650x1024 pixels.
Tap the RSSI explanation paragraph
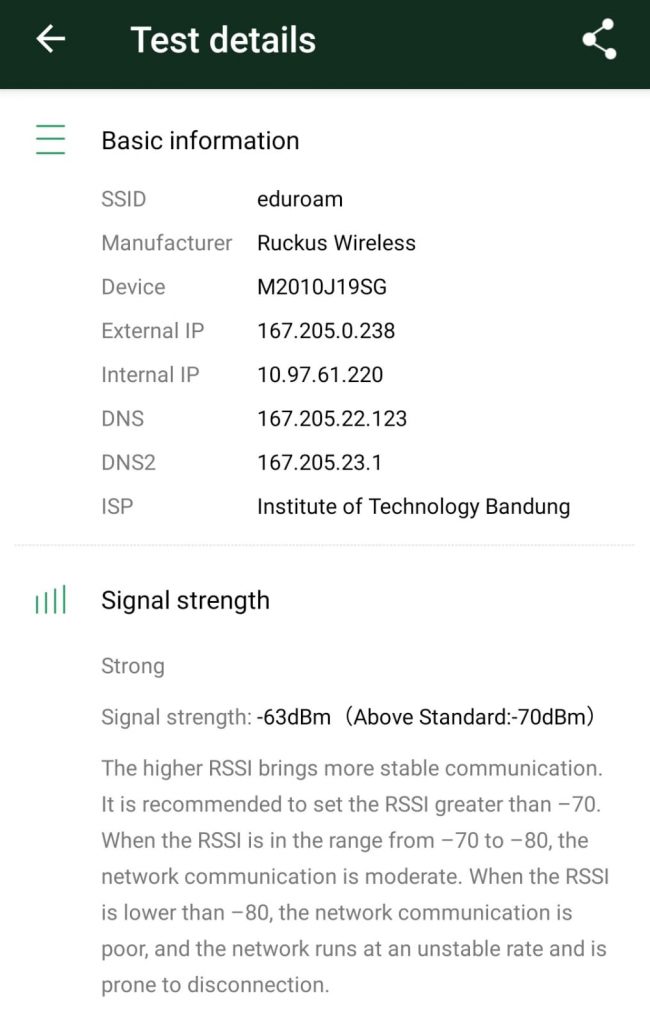[355, 876]
